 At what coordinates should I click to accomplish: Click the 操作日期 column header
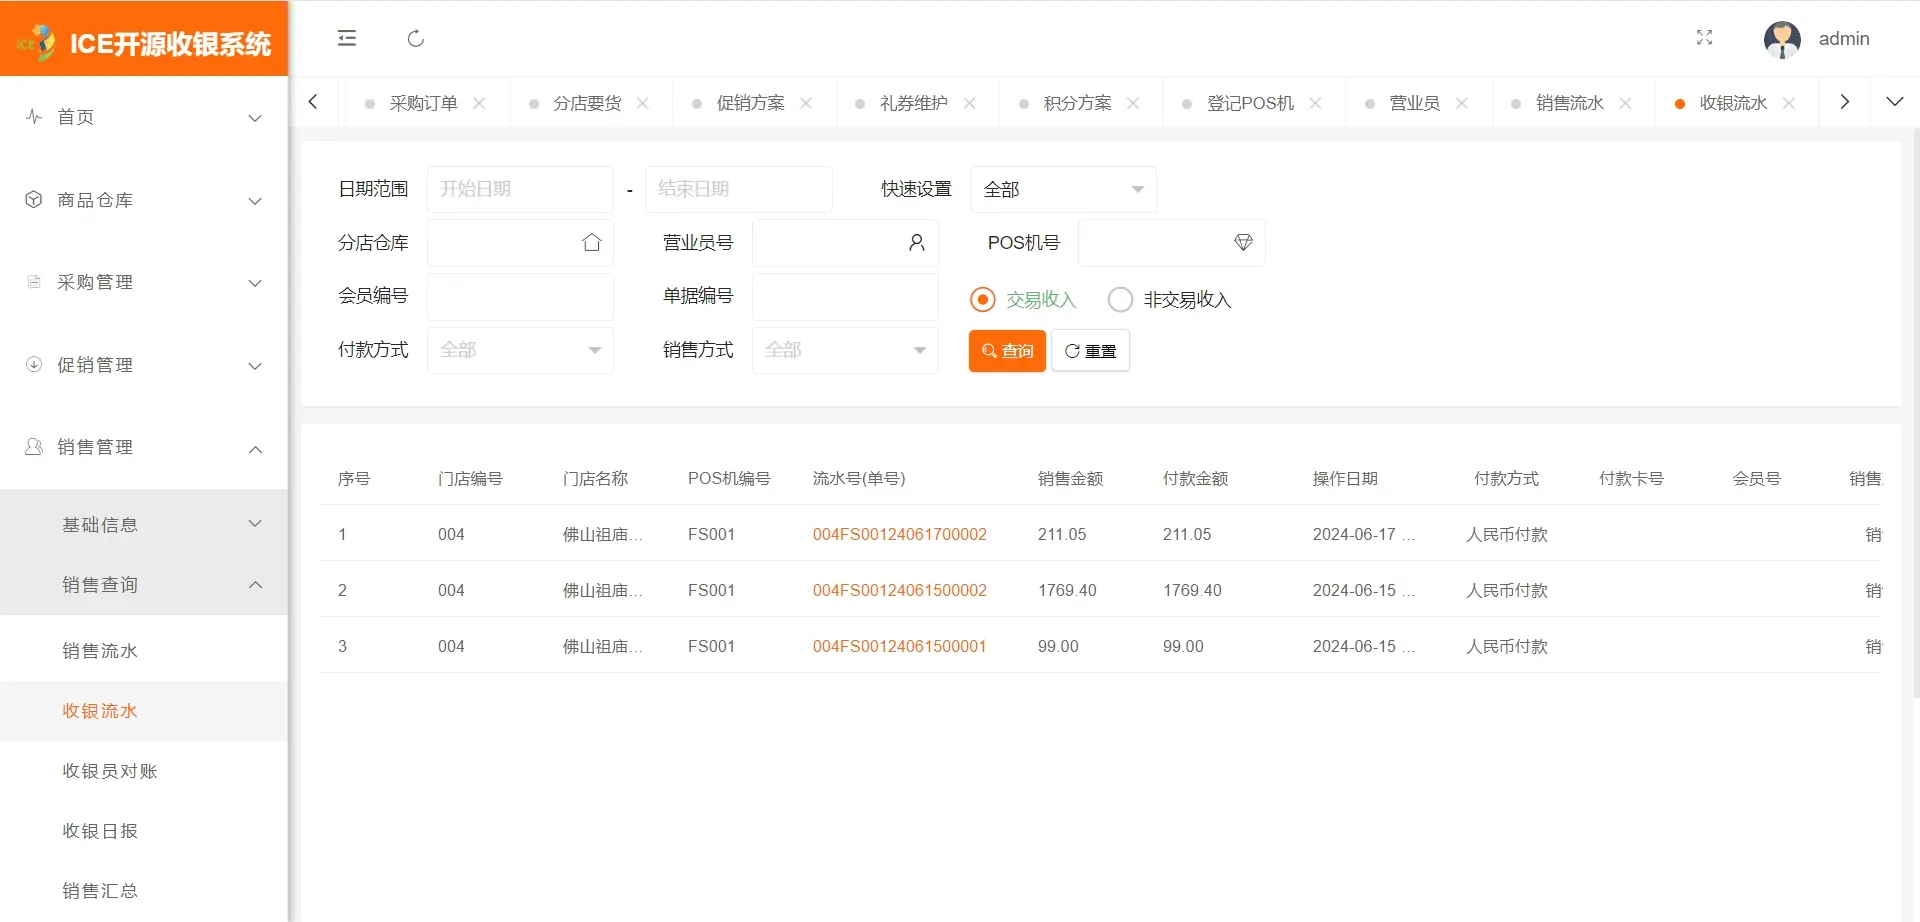click(1346, 479)
